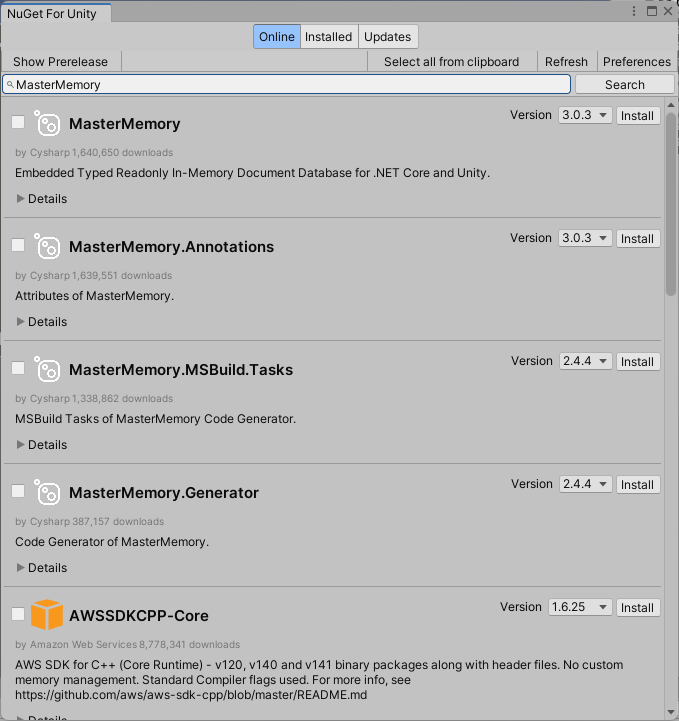Maximize the NuGet For Unity window
Screen dimensions: 679x721
tap(651, 11)
